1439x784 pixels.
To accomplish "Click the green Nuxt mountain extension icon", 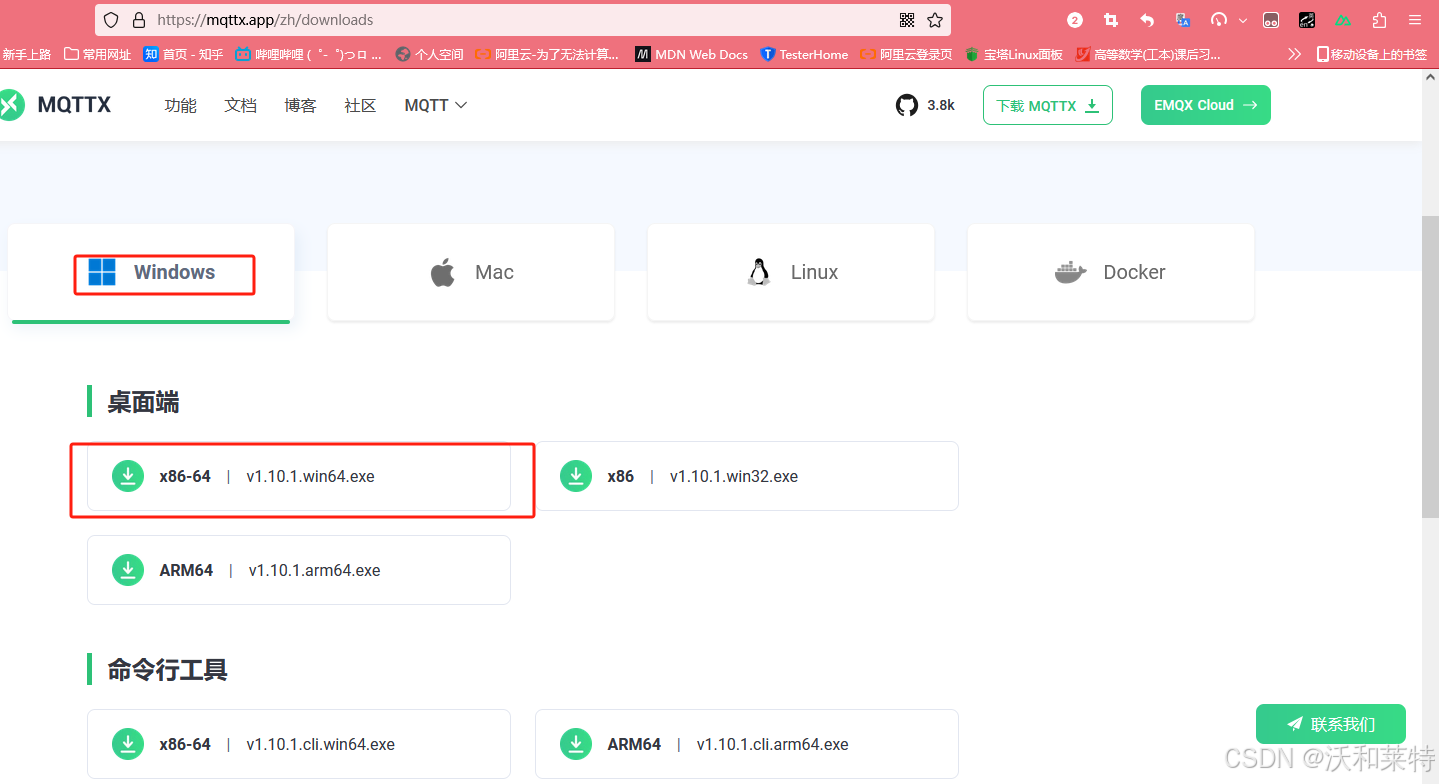I will pyautogui.click(x=1343, y=20).
